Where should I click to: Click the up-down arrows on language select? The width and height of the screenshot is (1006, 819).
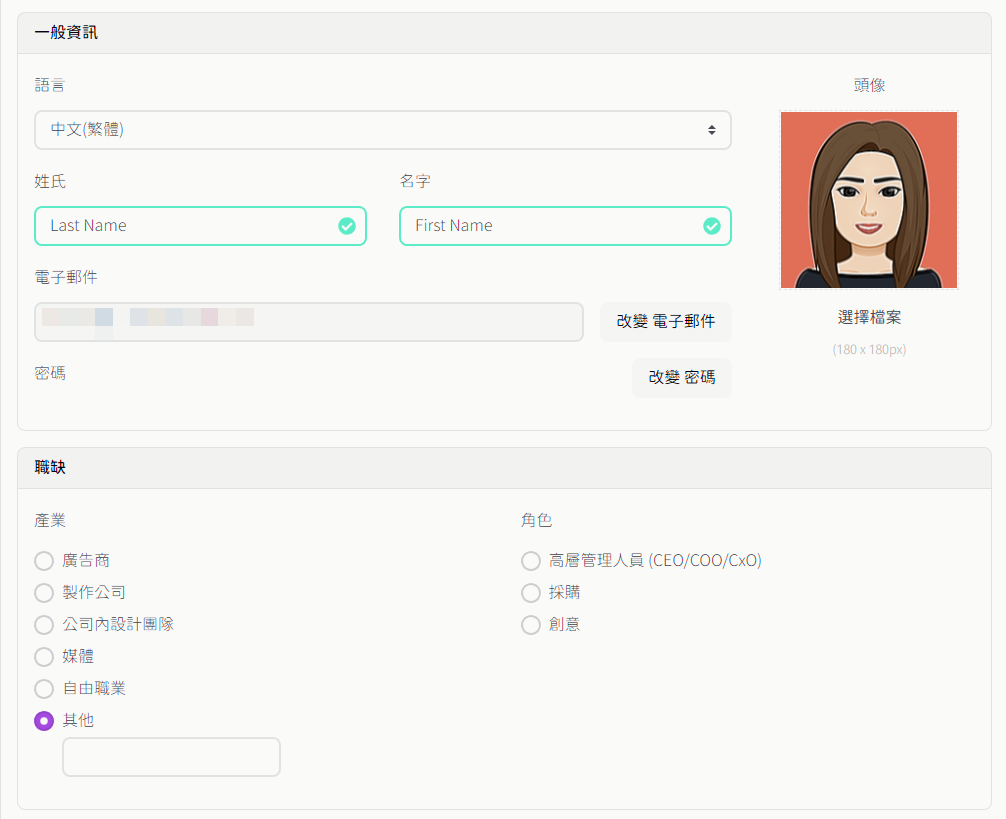(712, 130)
